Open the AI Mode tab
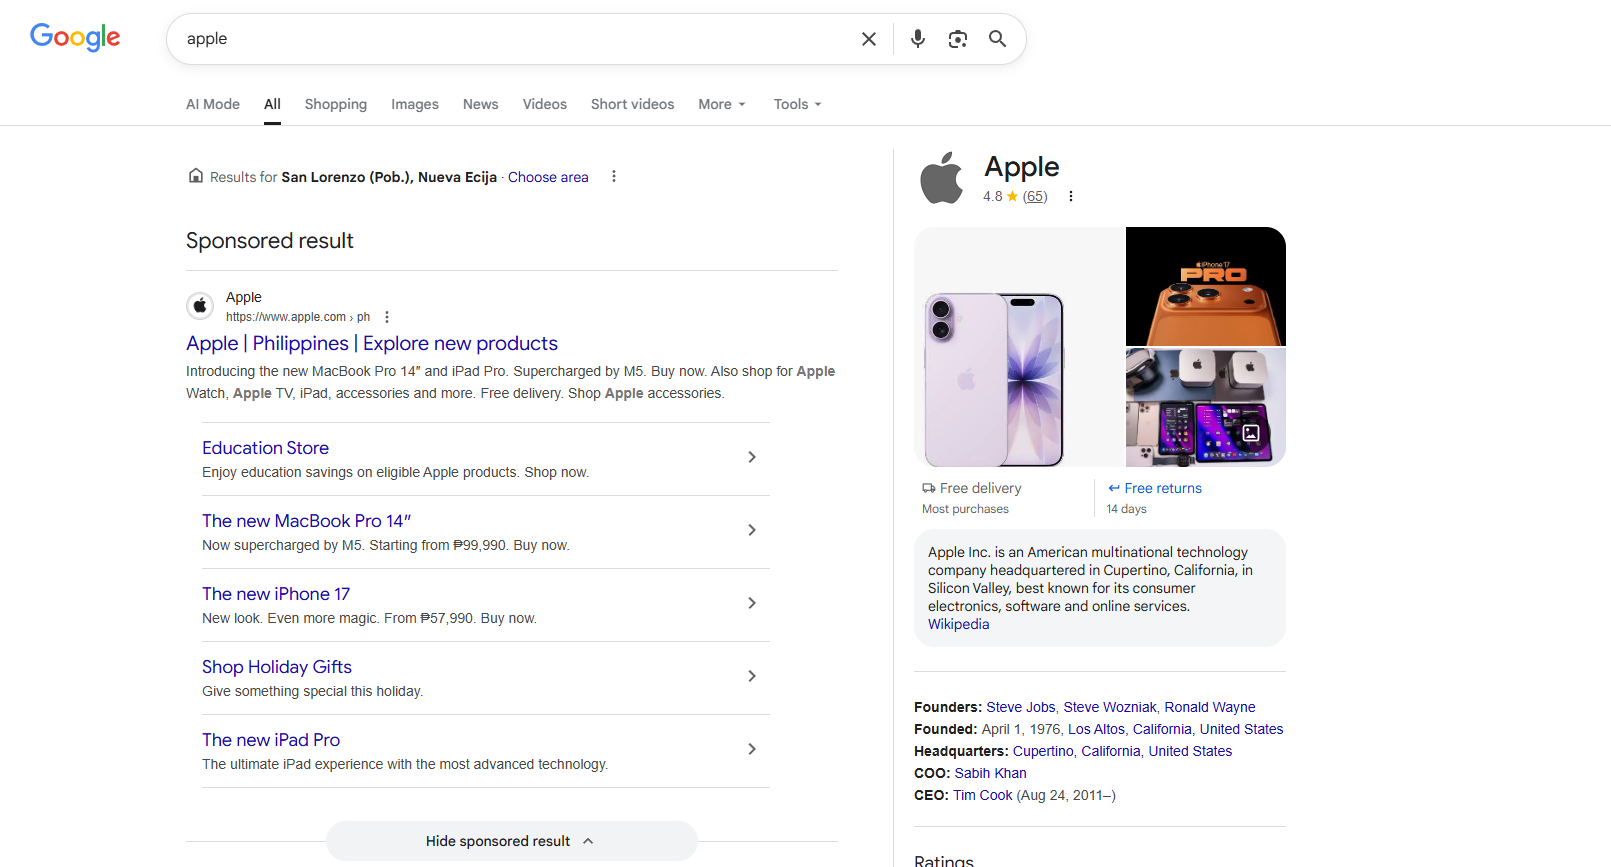This screenshot has height=867, width=1611. (213, 104)
